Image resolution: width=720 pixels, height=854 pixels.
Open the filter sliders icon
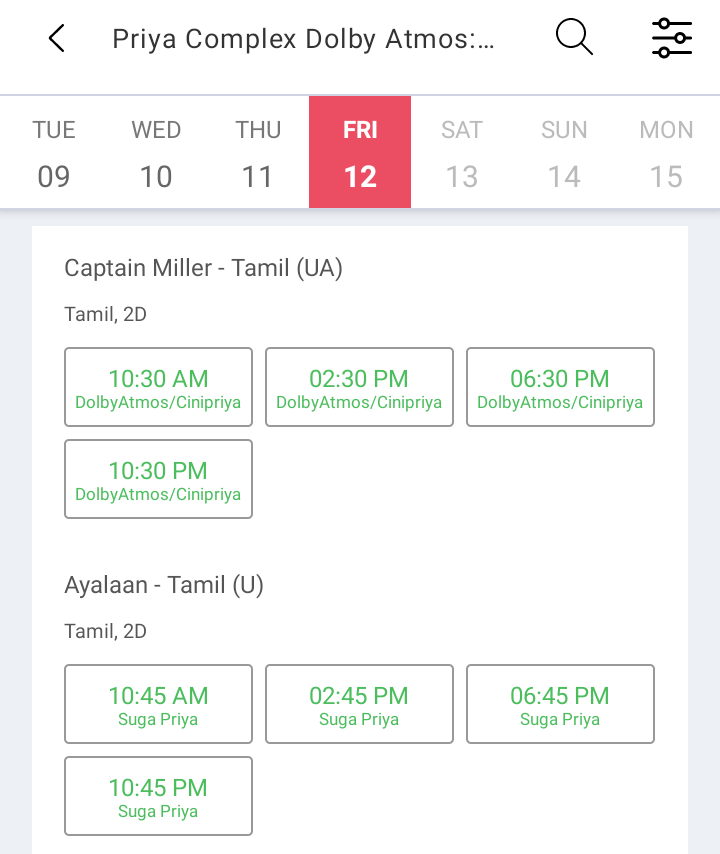tap(672, 38)
